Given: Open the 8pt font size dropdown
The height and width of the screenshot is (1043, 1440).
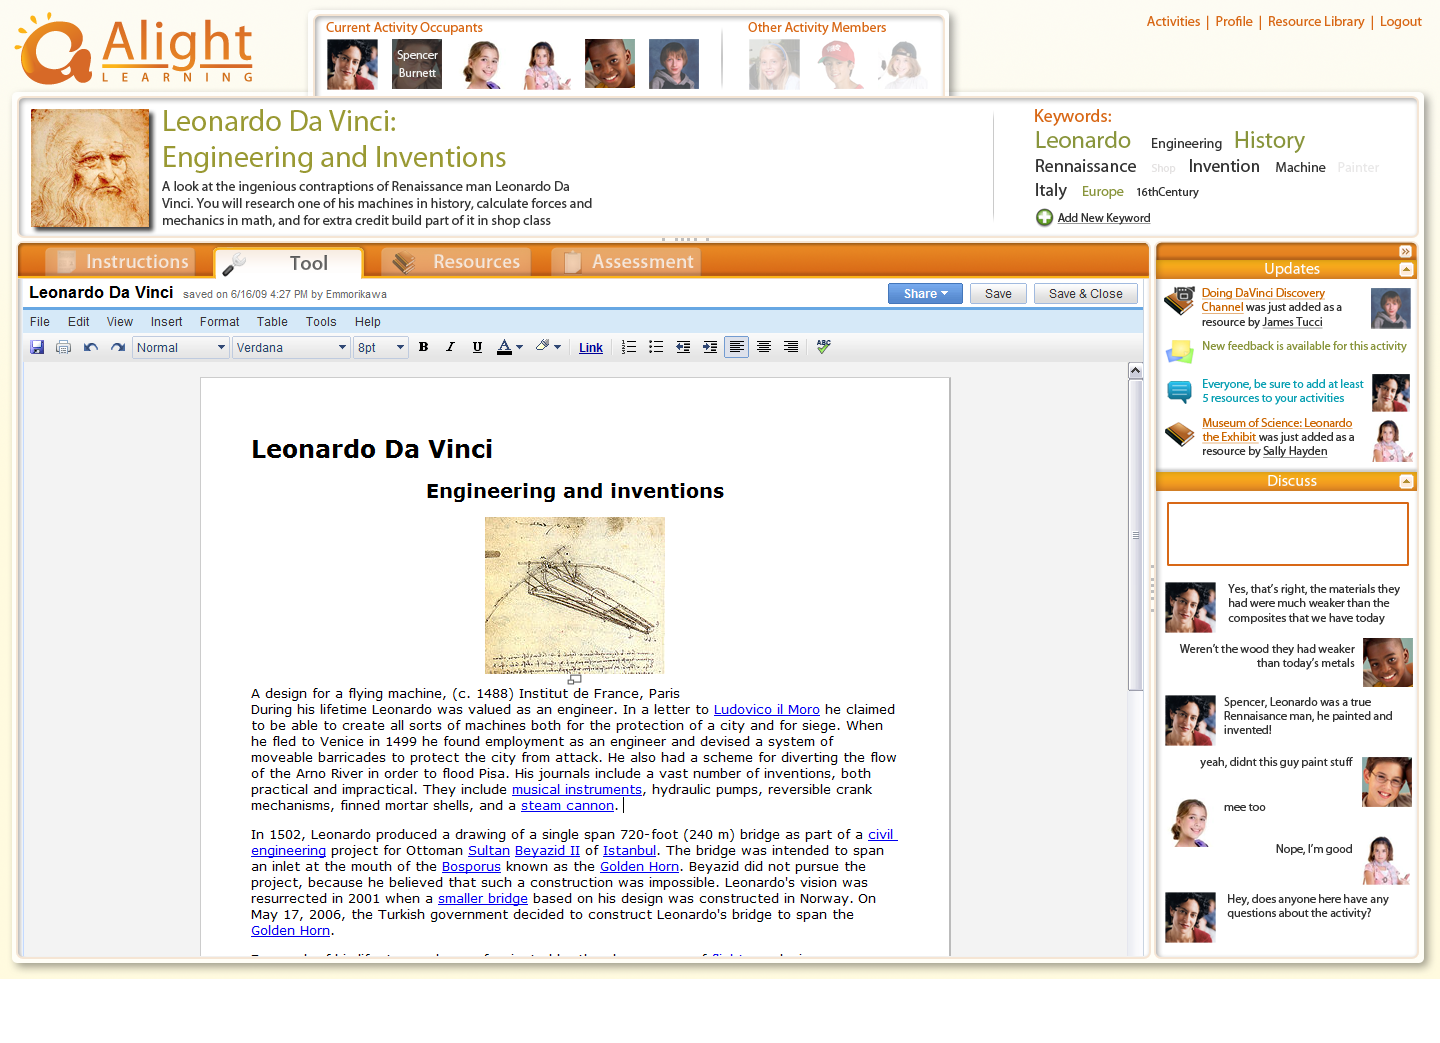Looking at the screenshot, I should [381, 348].
